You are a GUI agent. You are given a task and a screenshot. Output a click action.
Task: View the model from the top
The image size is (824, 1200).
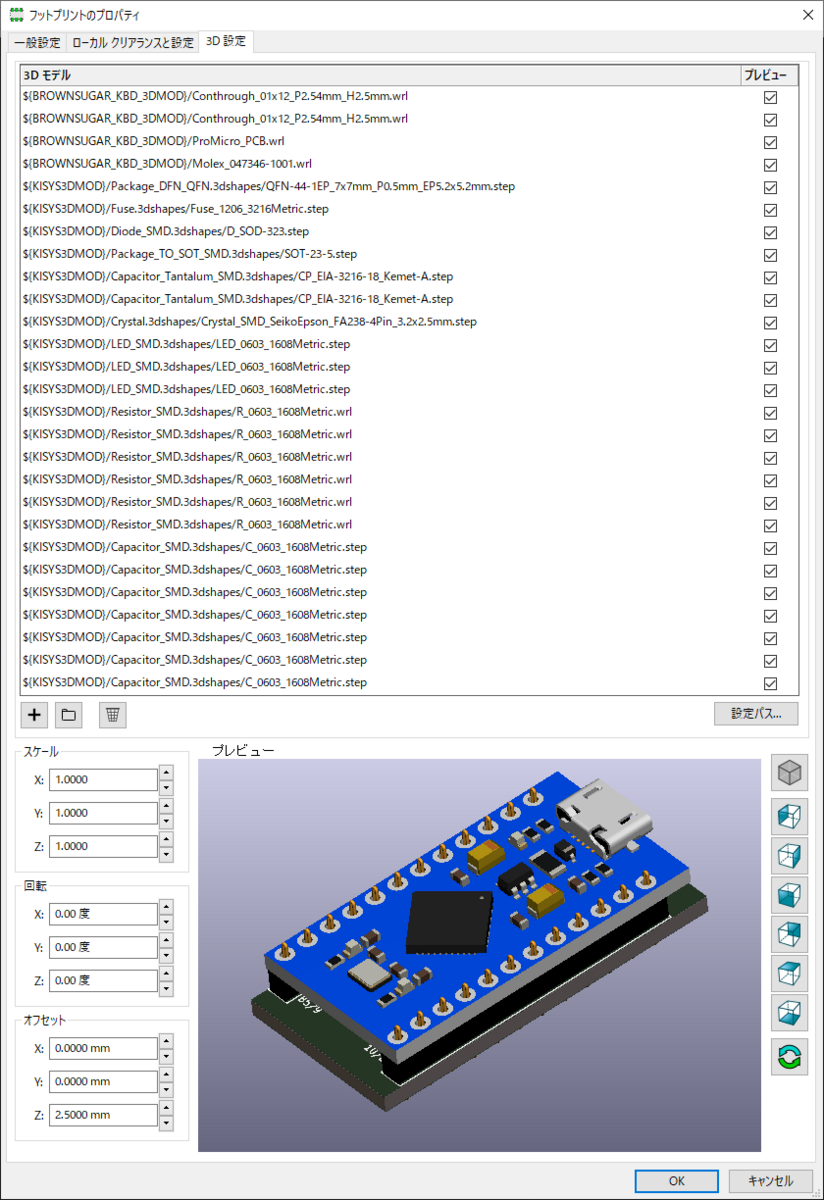click(789, 973)
